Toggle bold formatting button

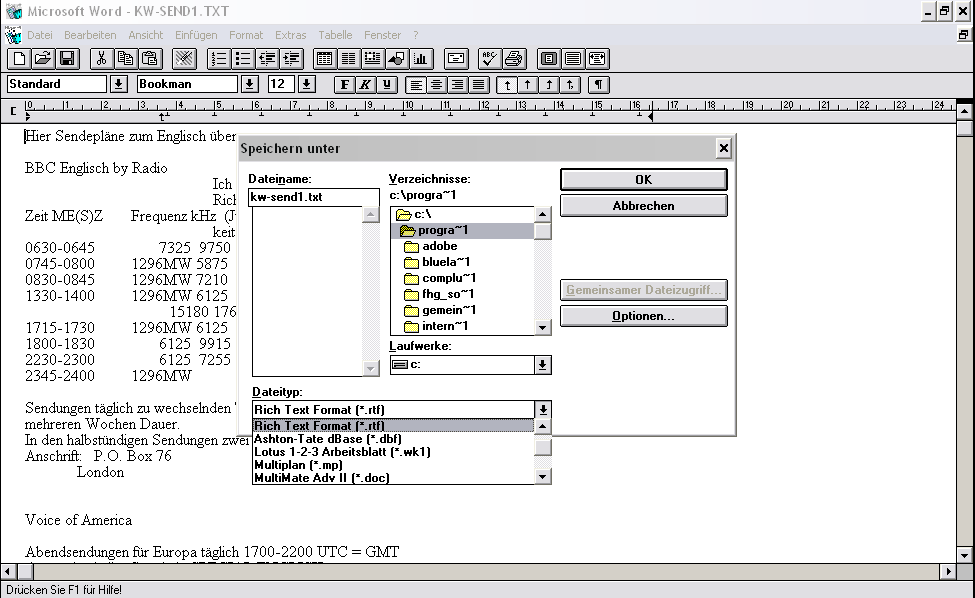point(345,85)
